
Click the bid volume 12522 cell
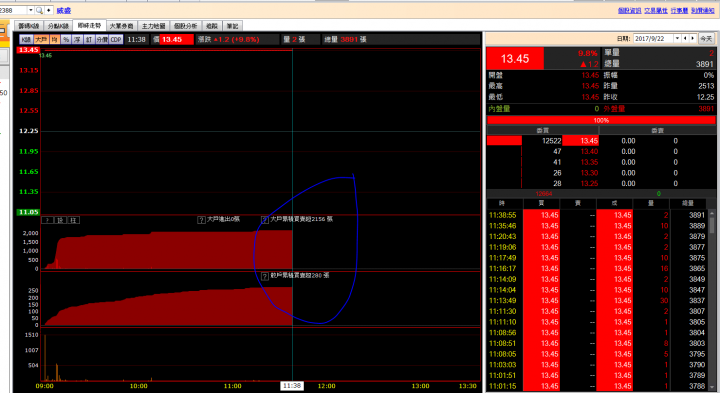click(551, 141)
